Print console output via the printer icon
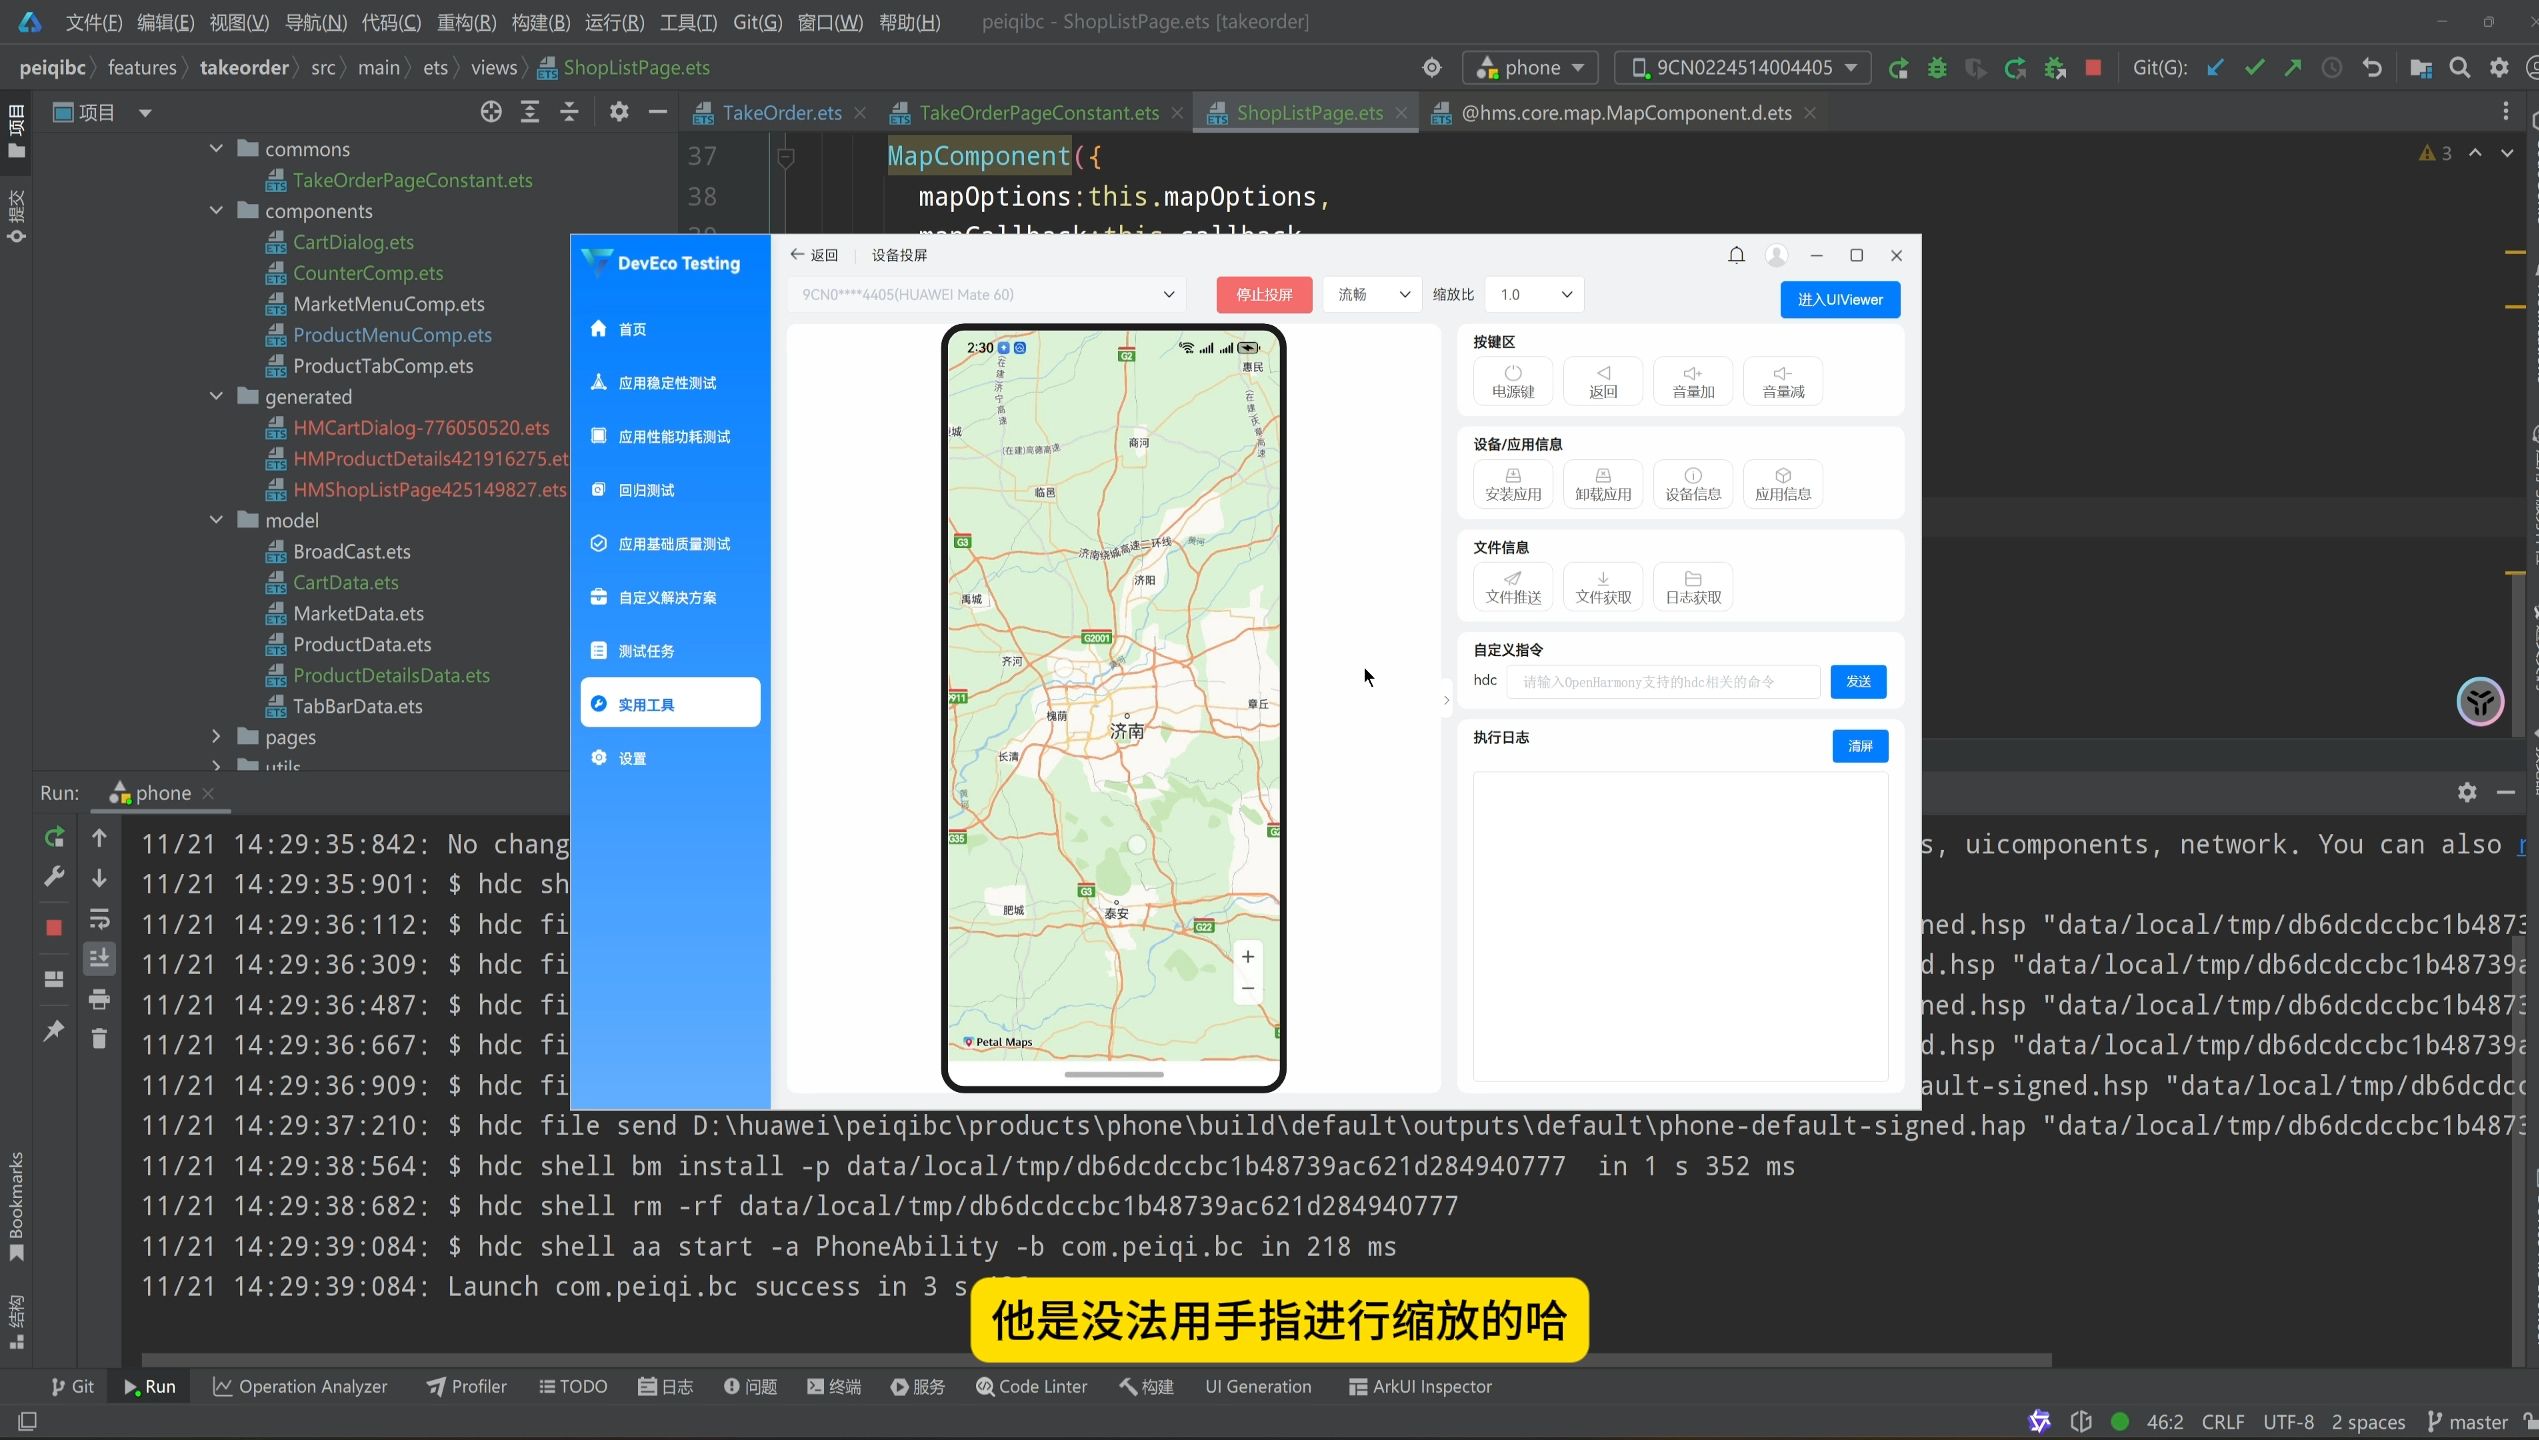The height and width of the screenshot is (1440, 2539). pyautogui.click(x=99, y=998)
